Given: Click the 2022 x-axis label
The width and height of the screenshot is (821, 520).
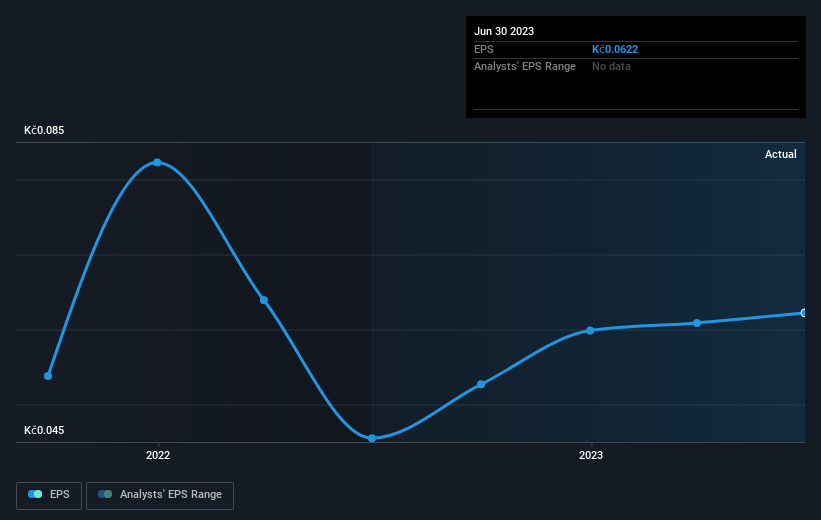Looking at the screenshot, I should 158,455.
